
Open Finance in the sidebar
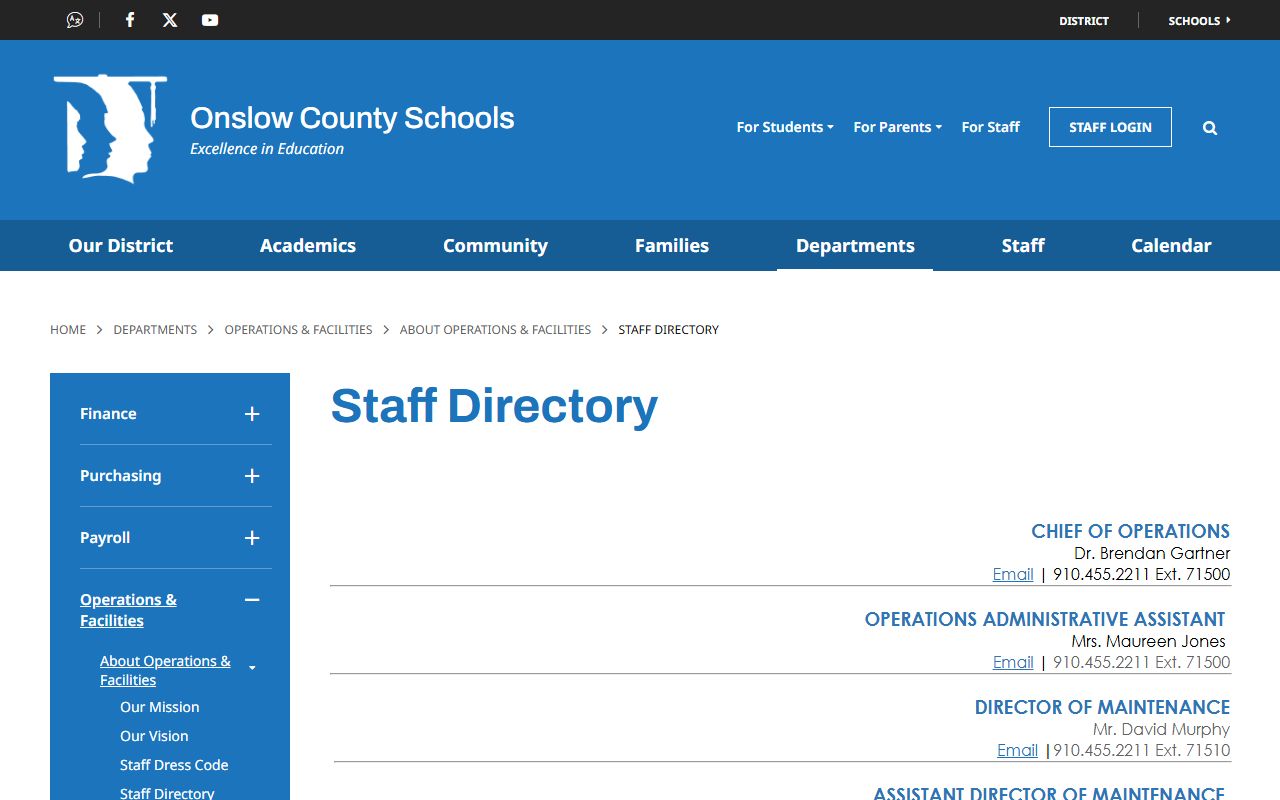click(108, 414)
